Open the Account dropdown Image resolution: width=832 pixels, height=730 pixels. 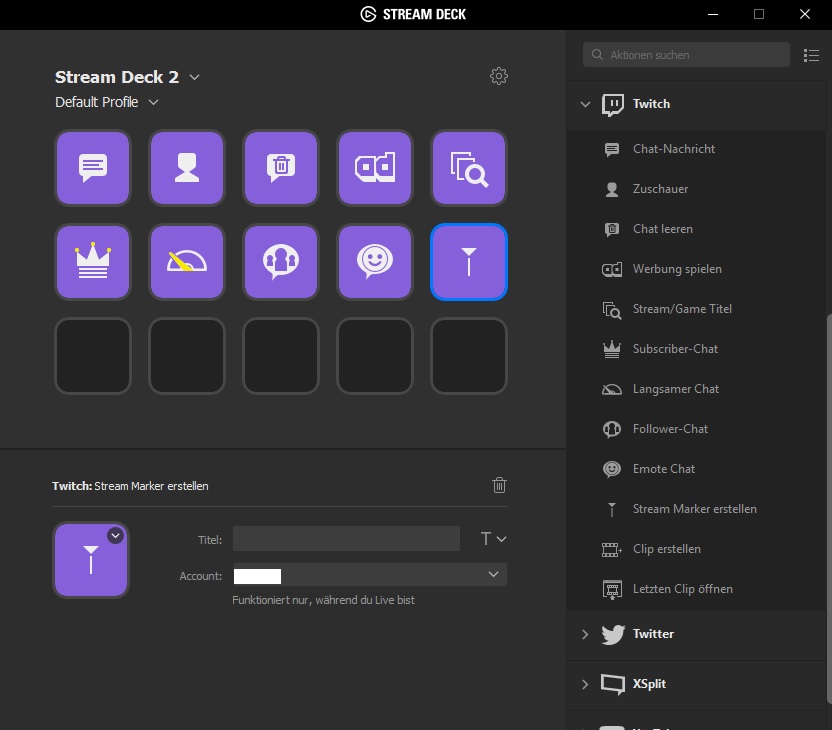(x=370, y=575)
